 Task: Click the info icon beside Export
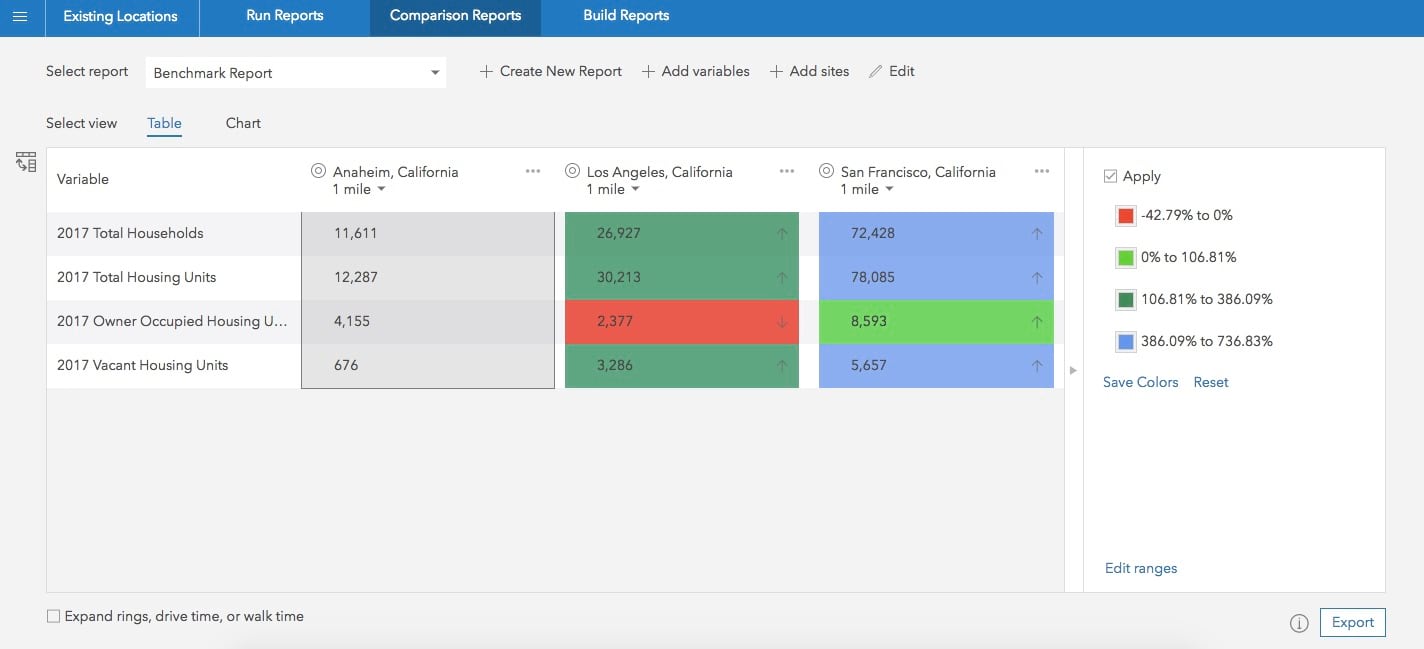coord(1299,623)
